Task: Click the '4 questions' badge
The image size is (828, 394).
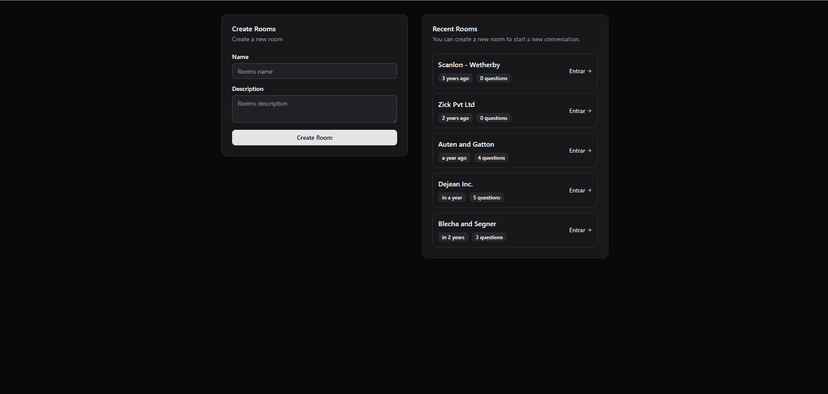Action: 491,158
